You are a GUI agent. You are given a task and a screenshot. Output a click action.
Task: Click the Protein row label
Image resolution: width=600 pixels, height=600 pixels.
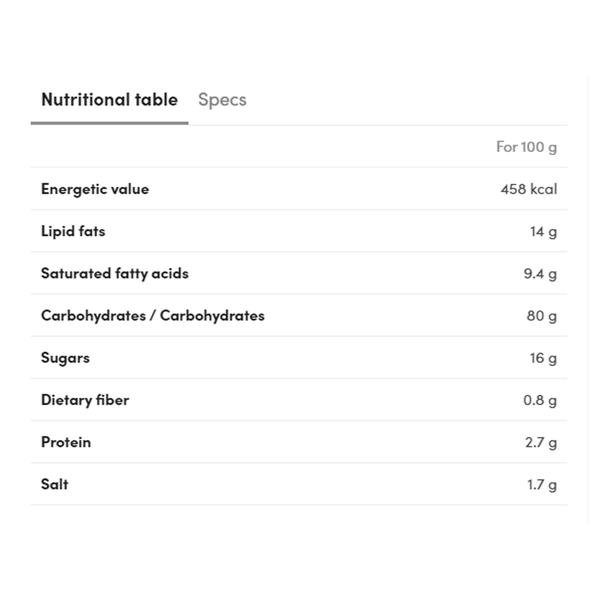coord(66,441)
